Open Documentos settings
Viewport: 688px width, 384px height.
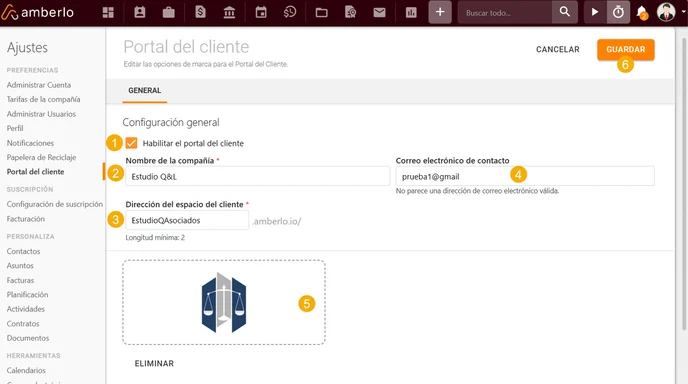click(28, 338)
